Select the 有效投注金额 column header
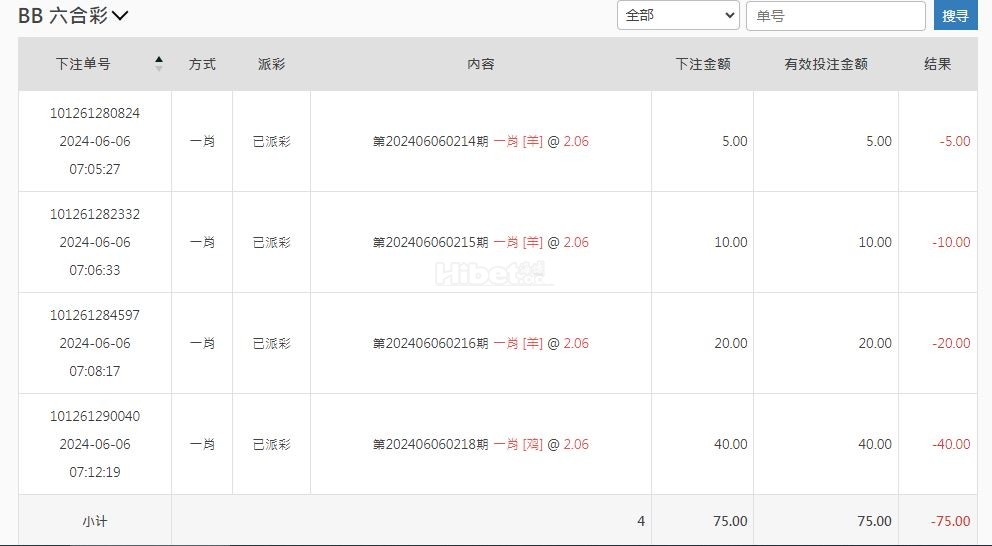Image resolution: width=992 pixels, height=546 pixels. (x=826, y=64)
